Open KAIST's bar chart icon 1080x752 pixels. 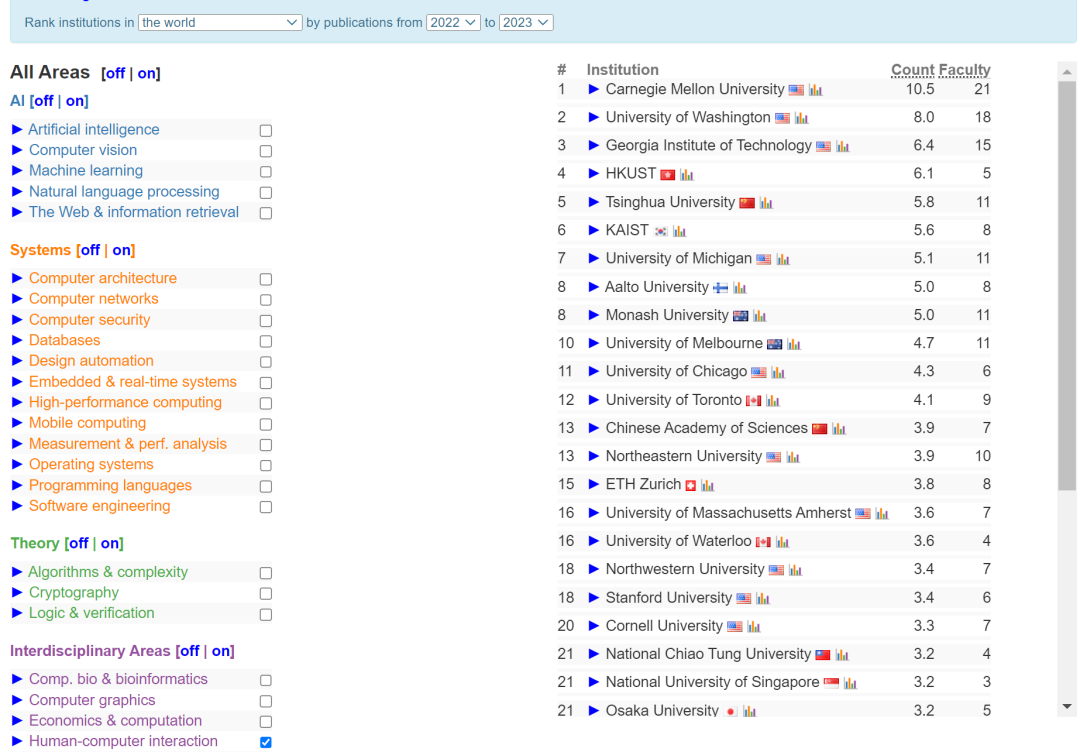click(678, 229)
